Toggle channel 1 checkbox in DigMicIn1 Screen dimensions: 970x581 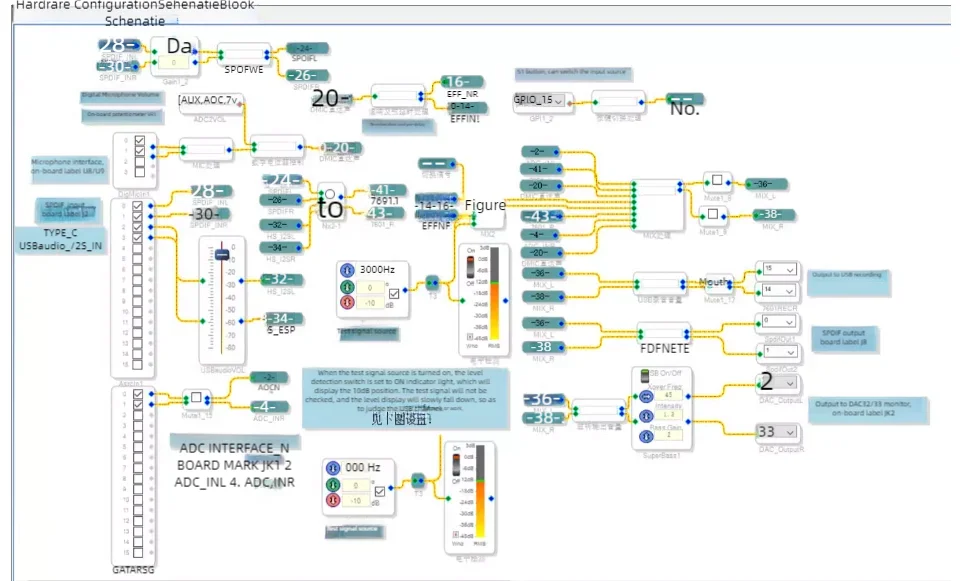[x=140, y=151]
